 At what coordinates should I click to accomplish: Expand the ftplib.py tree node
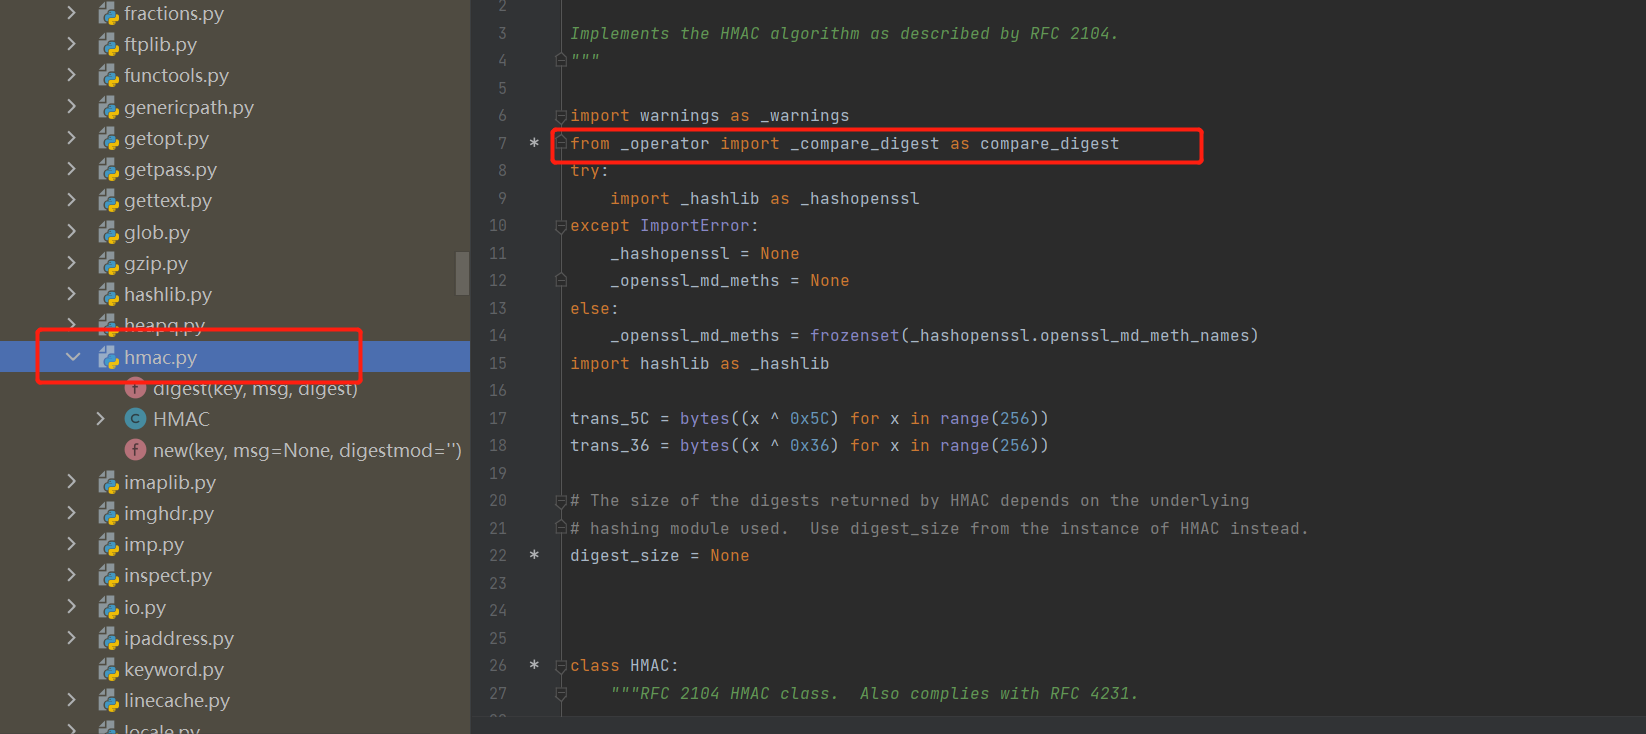point(71,44)
